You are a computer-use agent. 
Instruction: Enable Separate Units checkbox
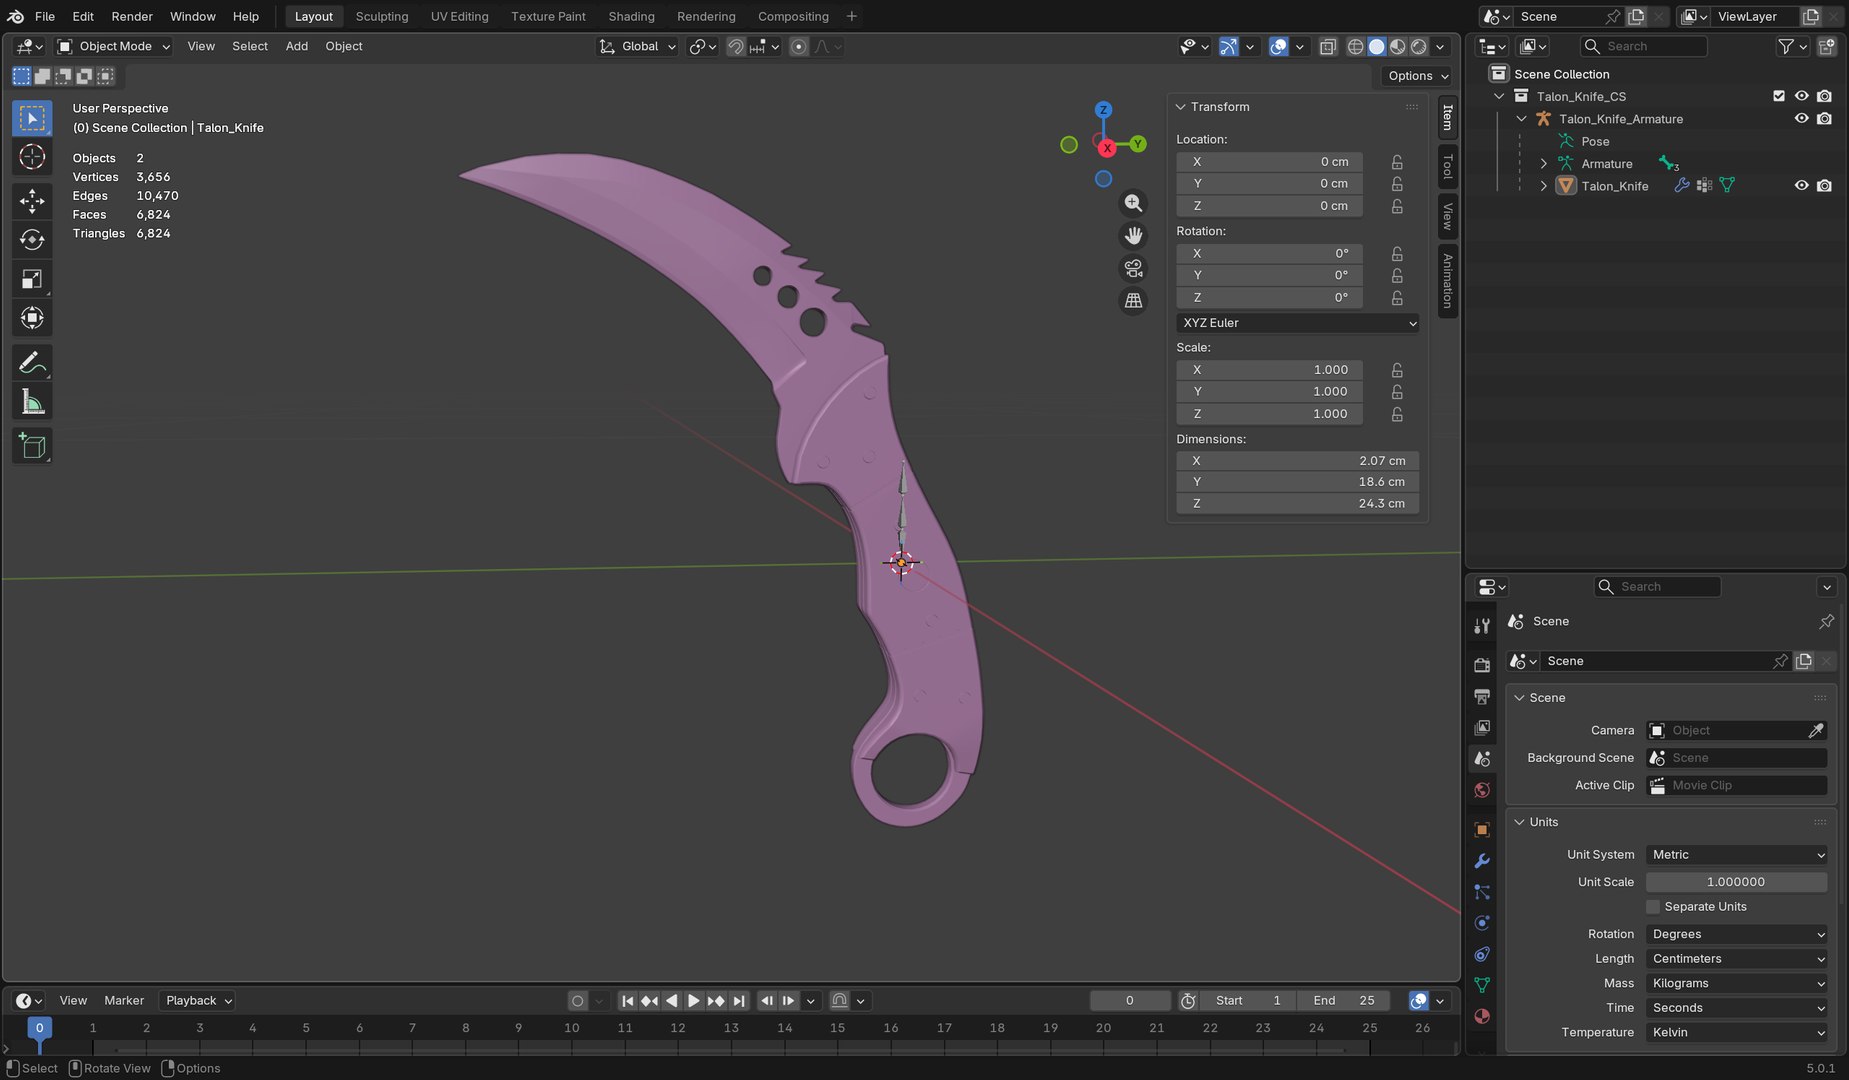1653,907
